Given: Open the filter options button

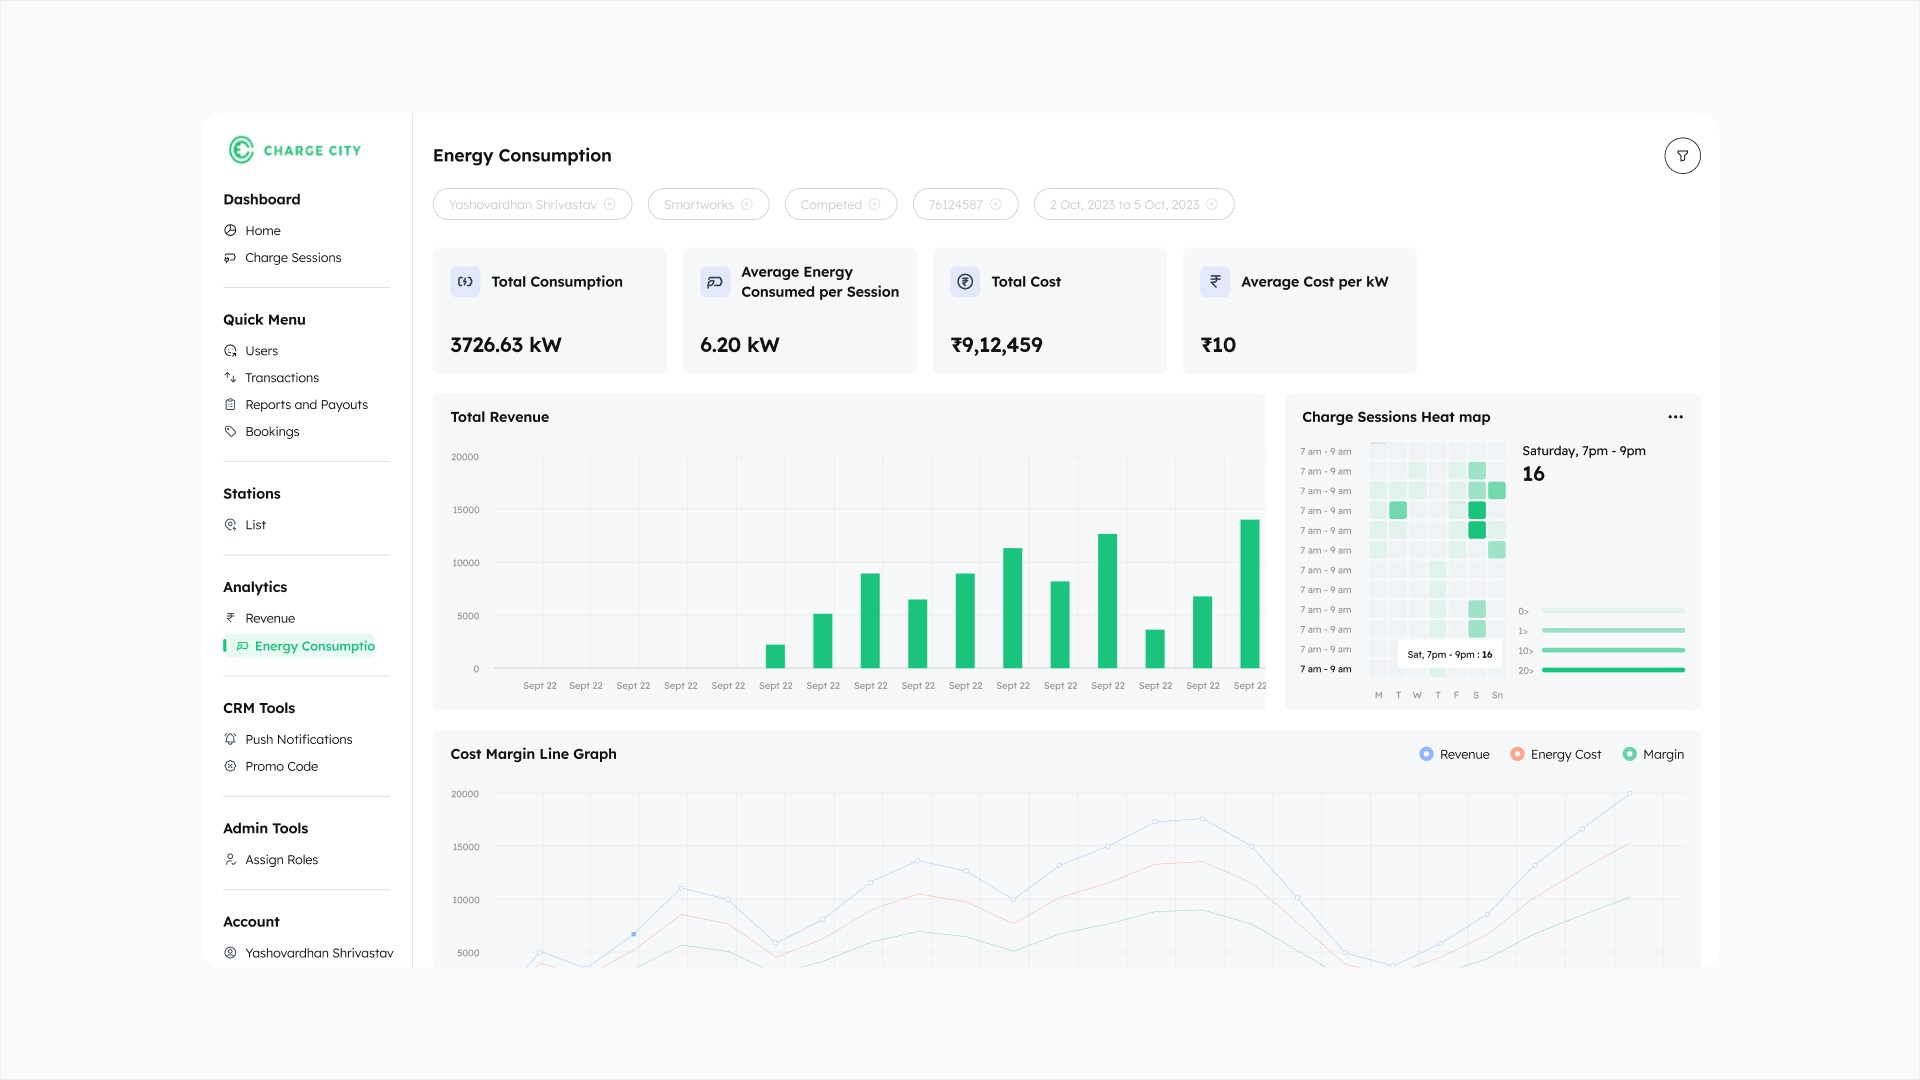Looking at the screenshot, I should [1682, 156].
